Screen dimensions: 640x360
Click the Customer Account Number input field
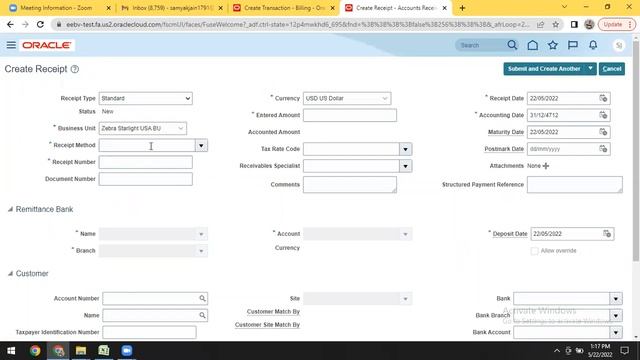click(150, 298)
